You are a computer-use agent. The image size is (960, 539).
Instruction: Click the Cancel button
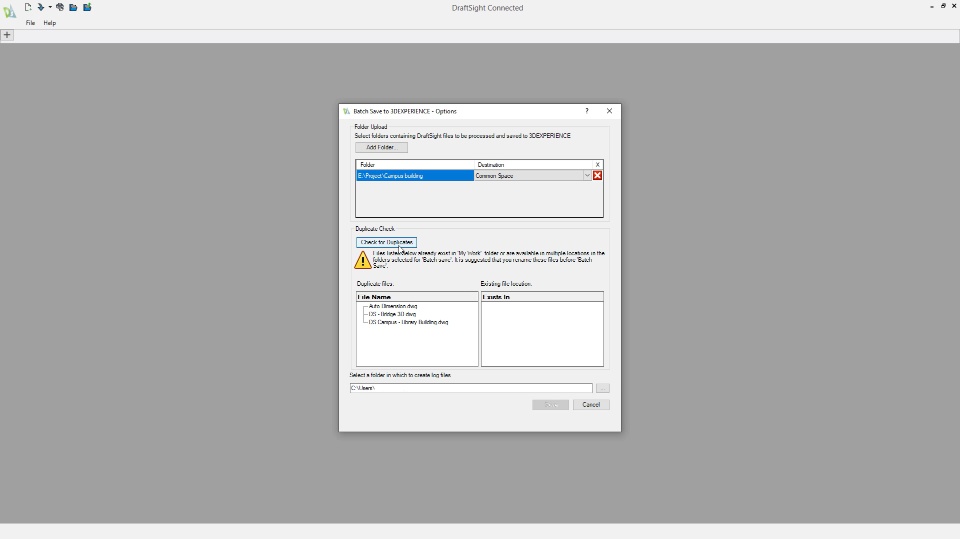591,405
